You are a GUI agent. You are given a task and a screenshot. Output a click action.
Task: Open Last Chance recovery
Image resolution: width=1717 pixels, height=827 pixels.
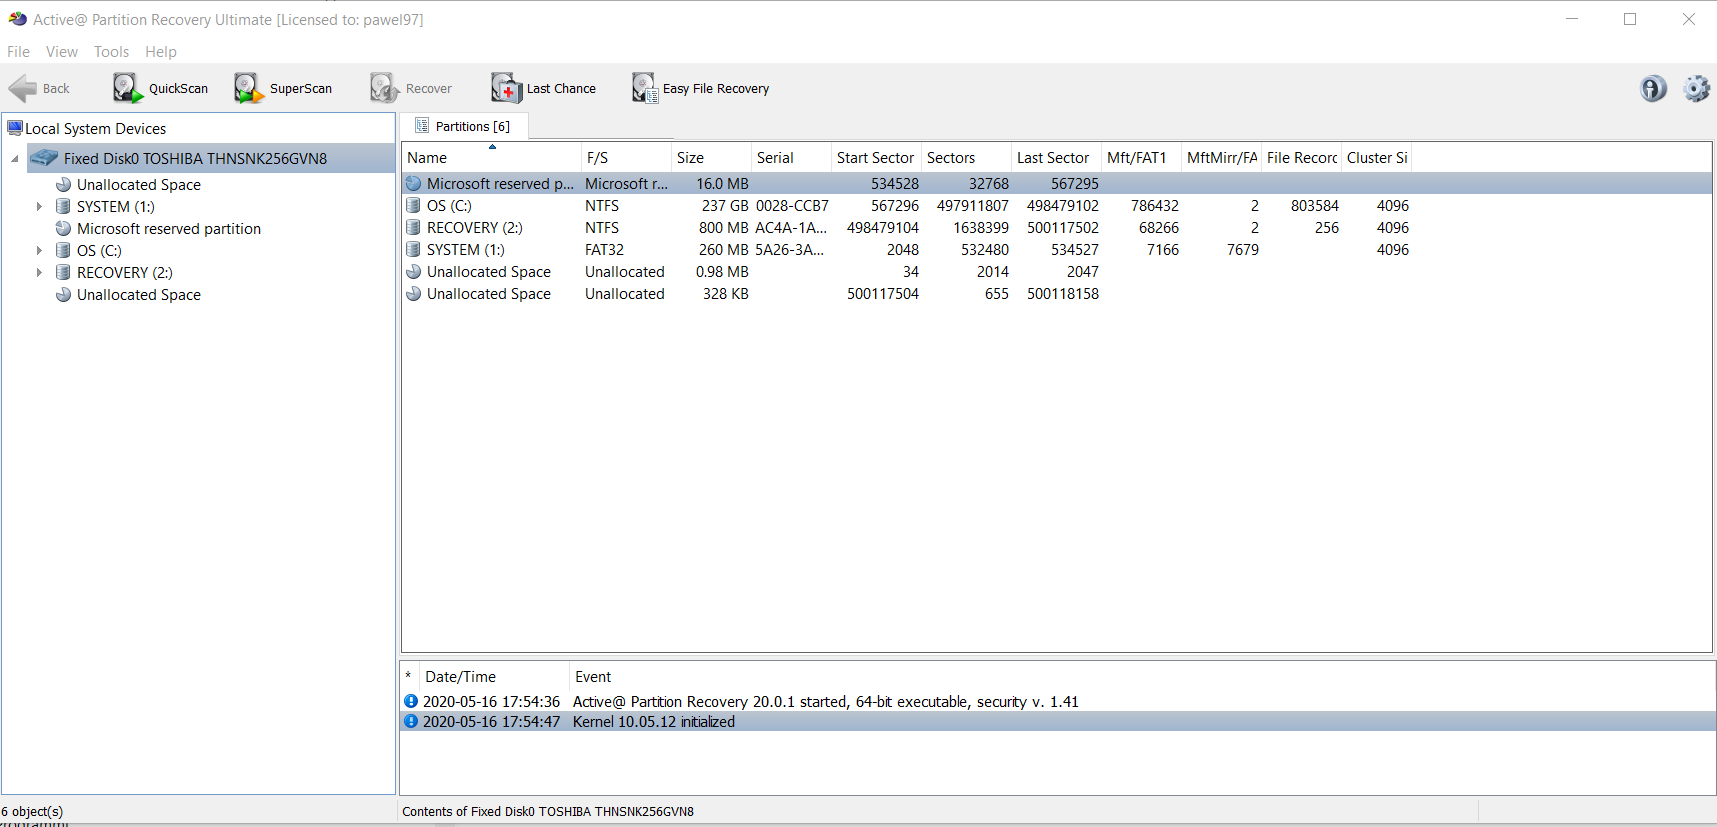(x=543, y=89)
